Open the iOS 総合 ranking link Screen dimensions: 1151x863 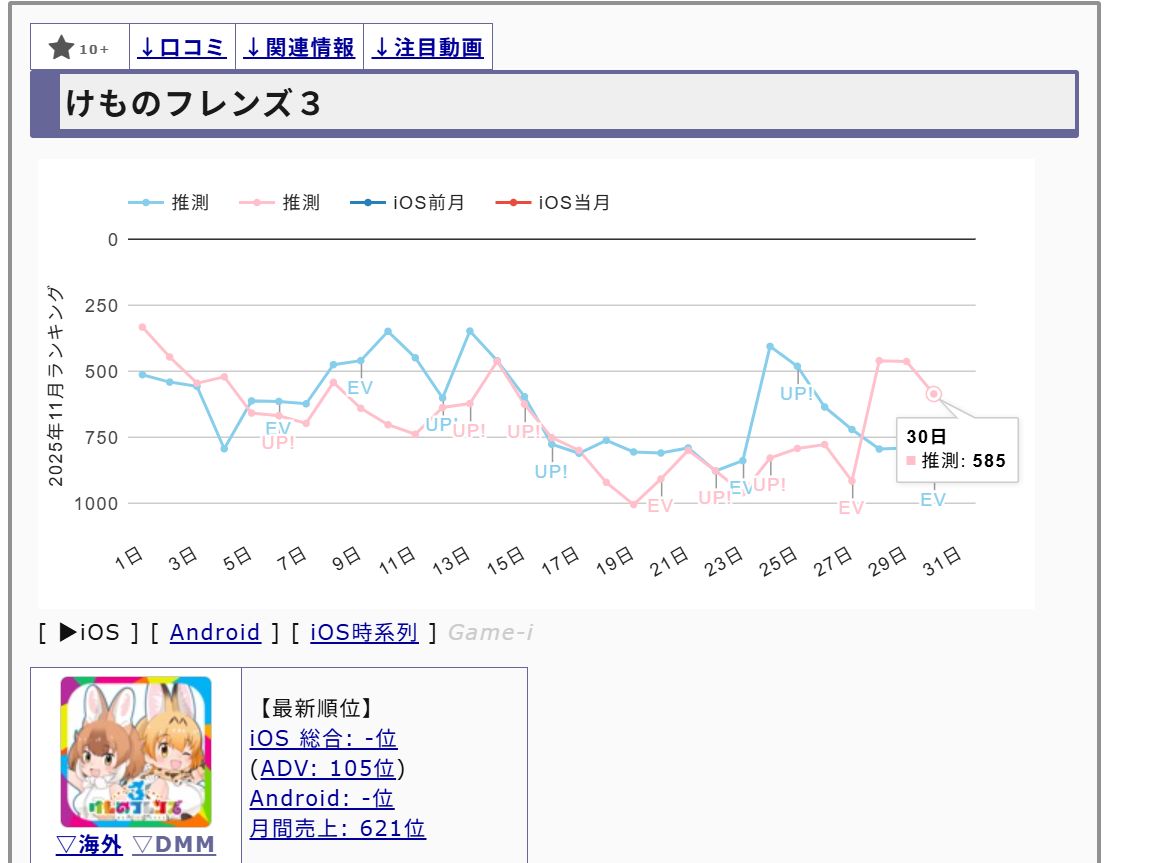tap(323, 739)
